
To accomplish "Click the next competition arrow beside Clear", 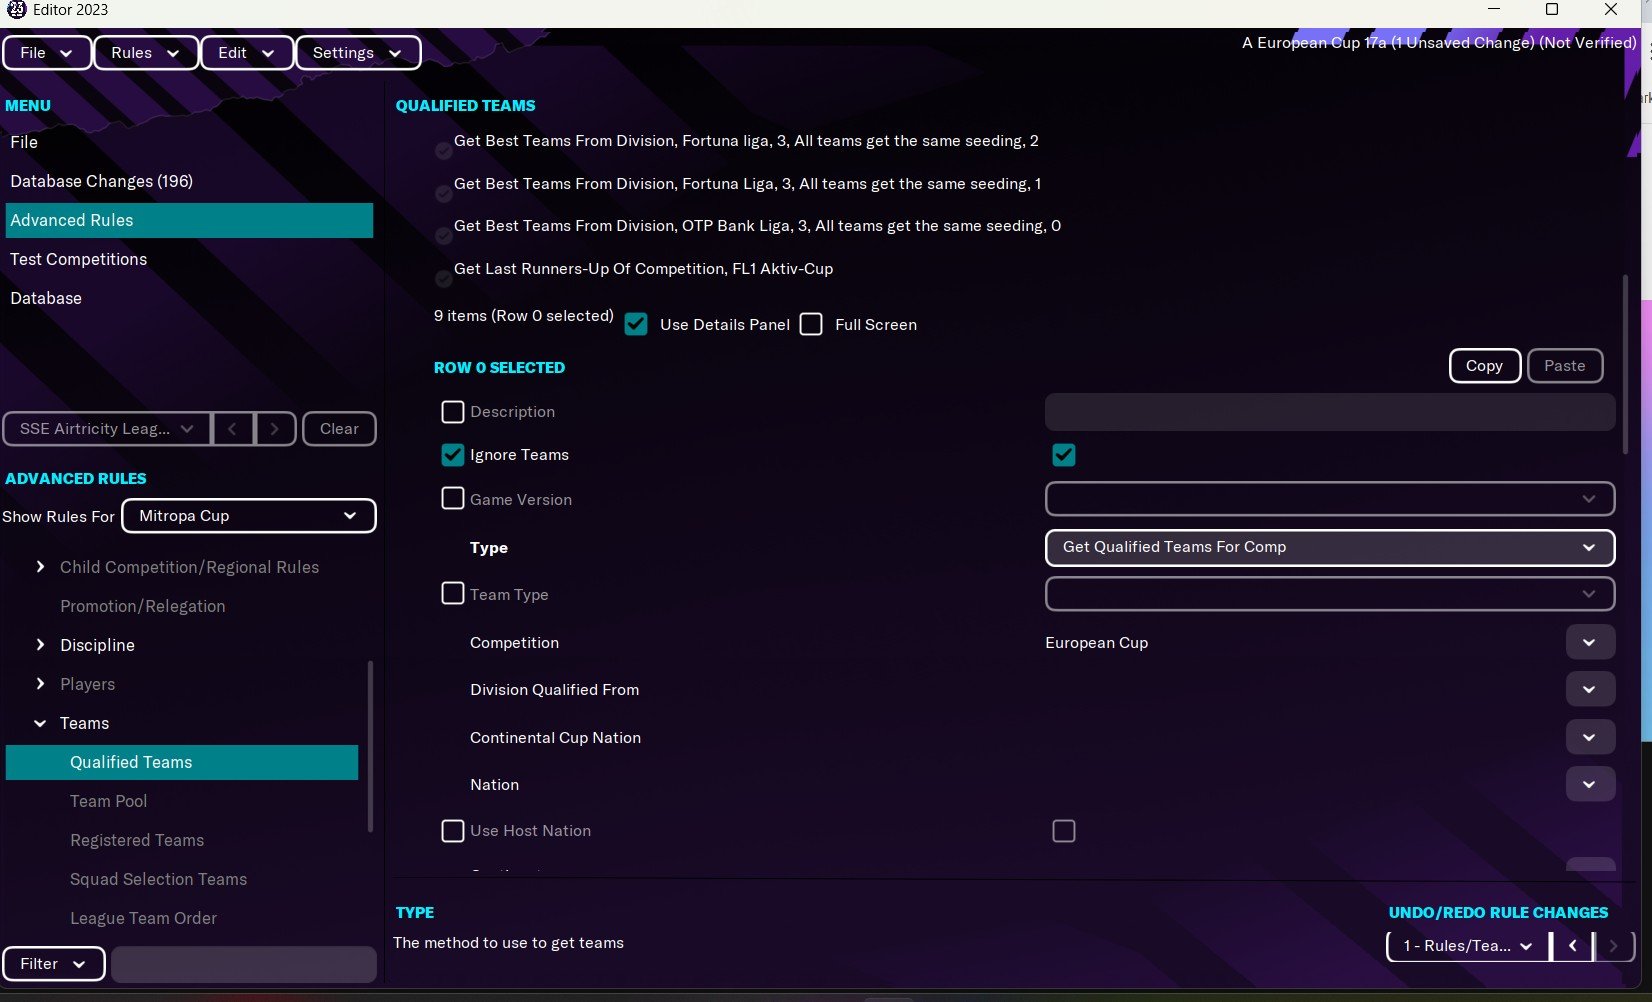I will coord(275,429).
